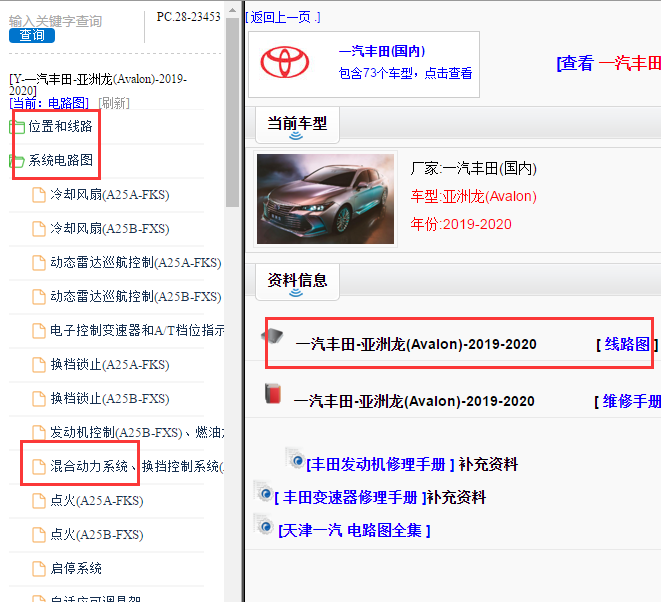661x602 pixels.
Task: Click the gray book icon for 线路图 row
Action: pos(272,336)
